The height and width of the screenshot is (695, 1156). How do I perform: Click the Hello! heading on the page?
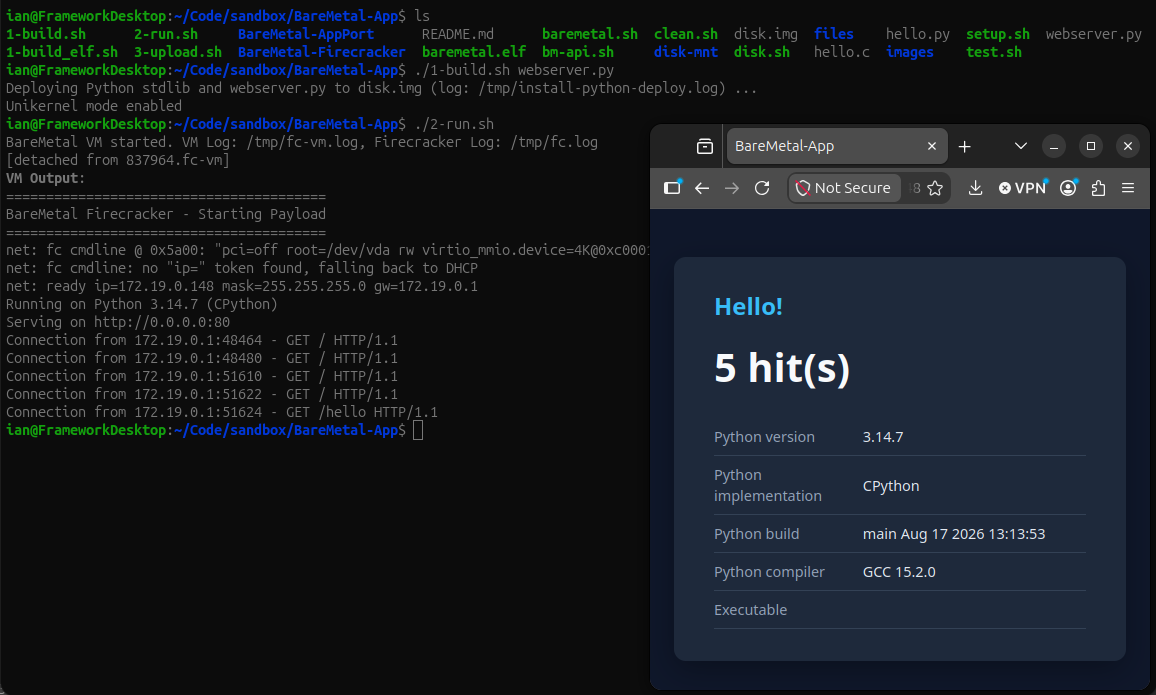748,307
